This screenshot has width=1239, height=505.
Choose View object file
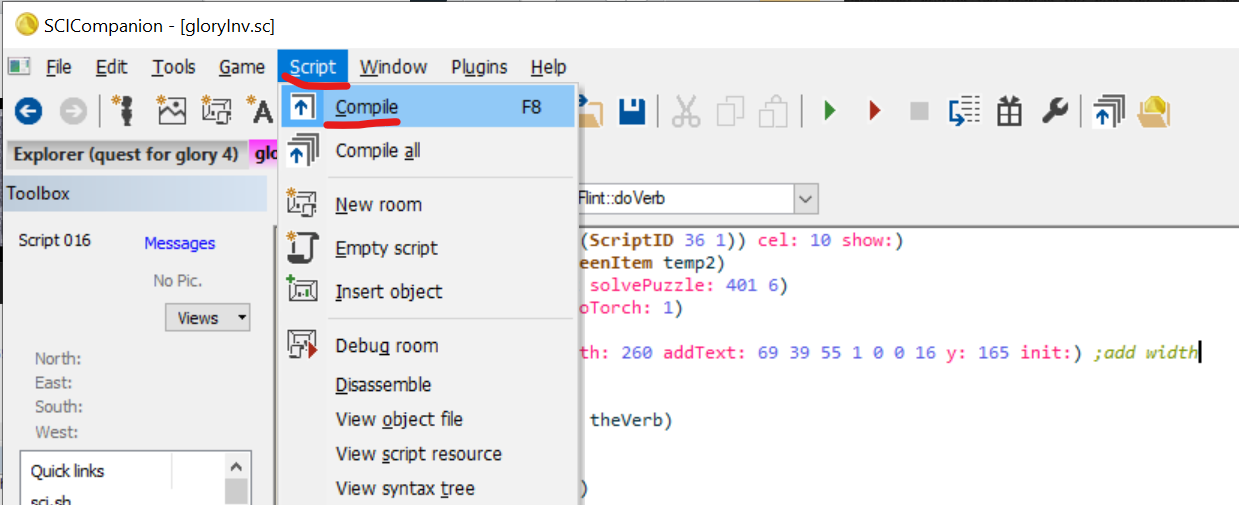click(x=428, y=419)
